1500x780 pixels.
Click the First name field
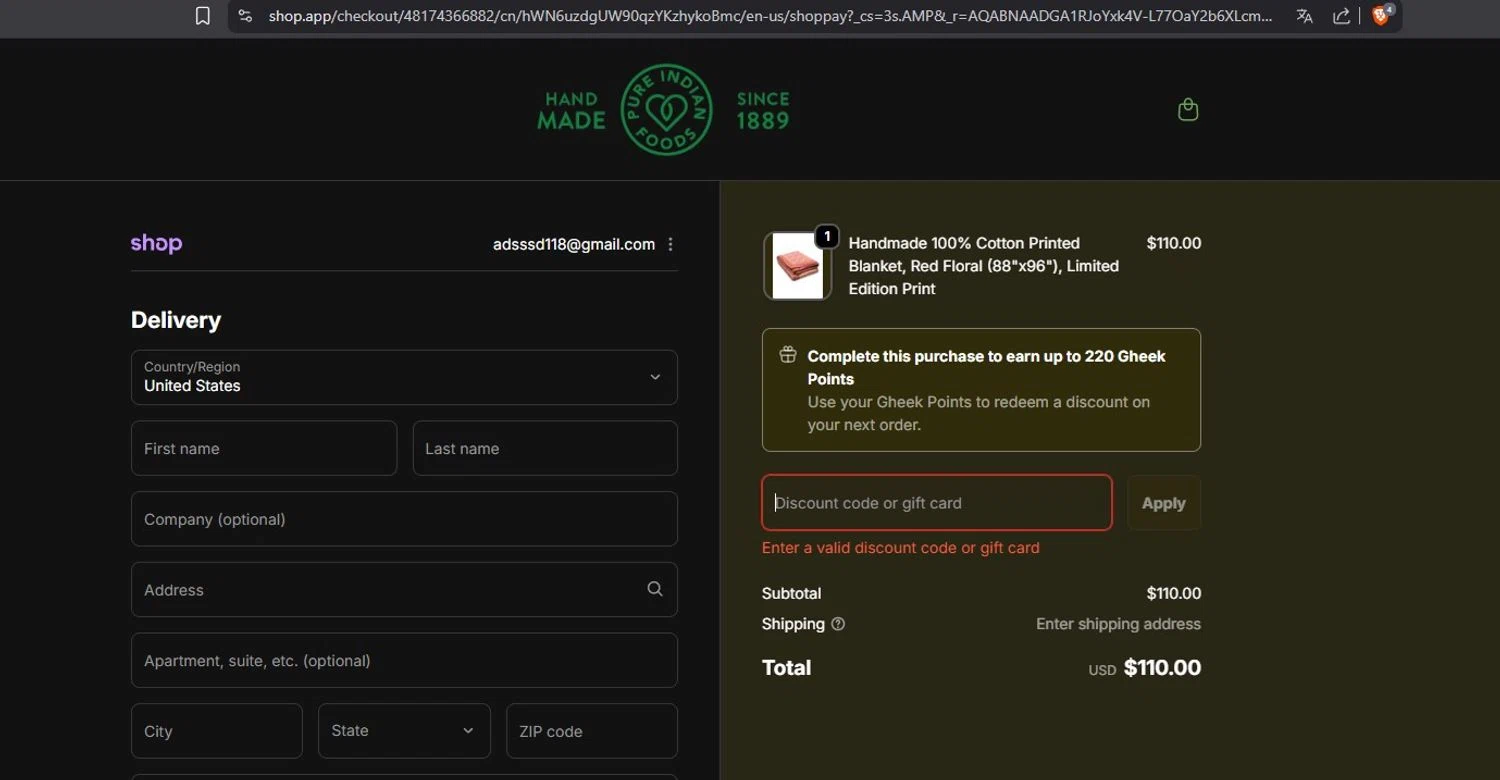tap(264, 448)
